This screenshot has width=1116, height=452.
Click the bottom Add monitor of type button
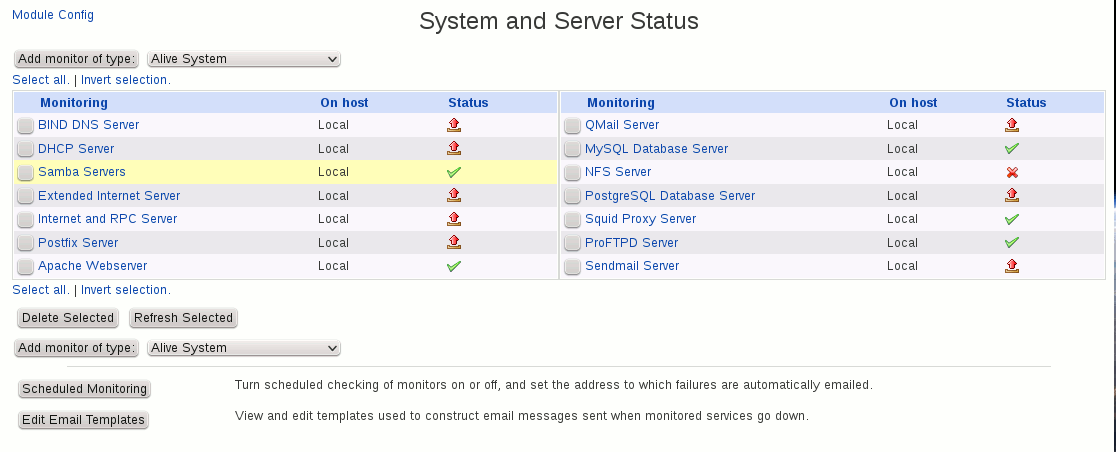coord(76,348)
